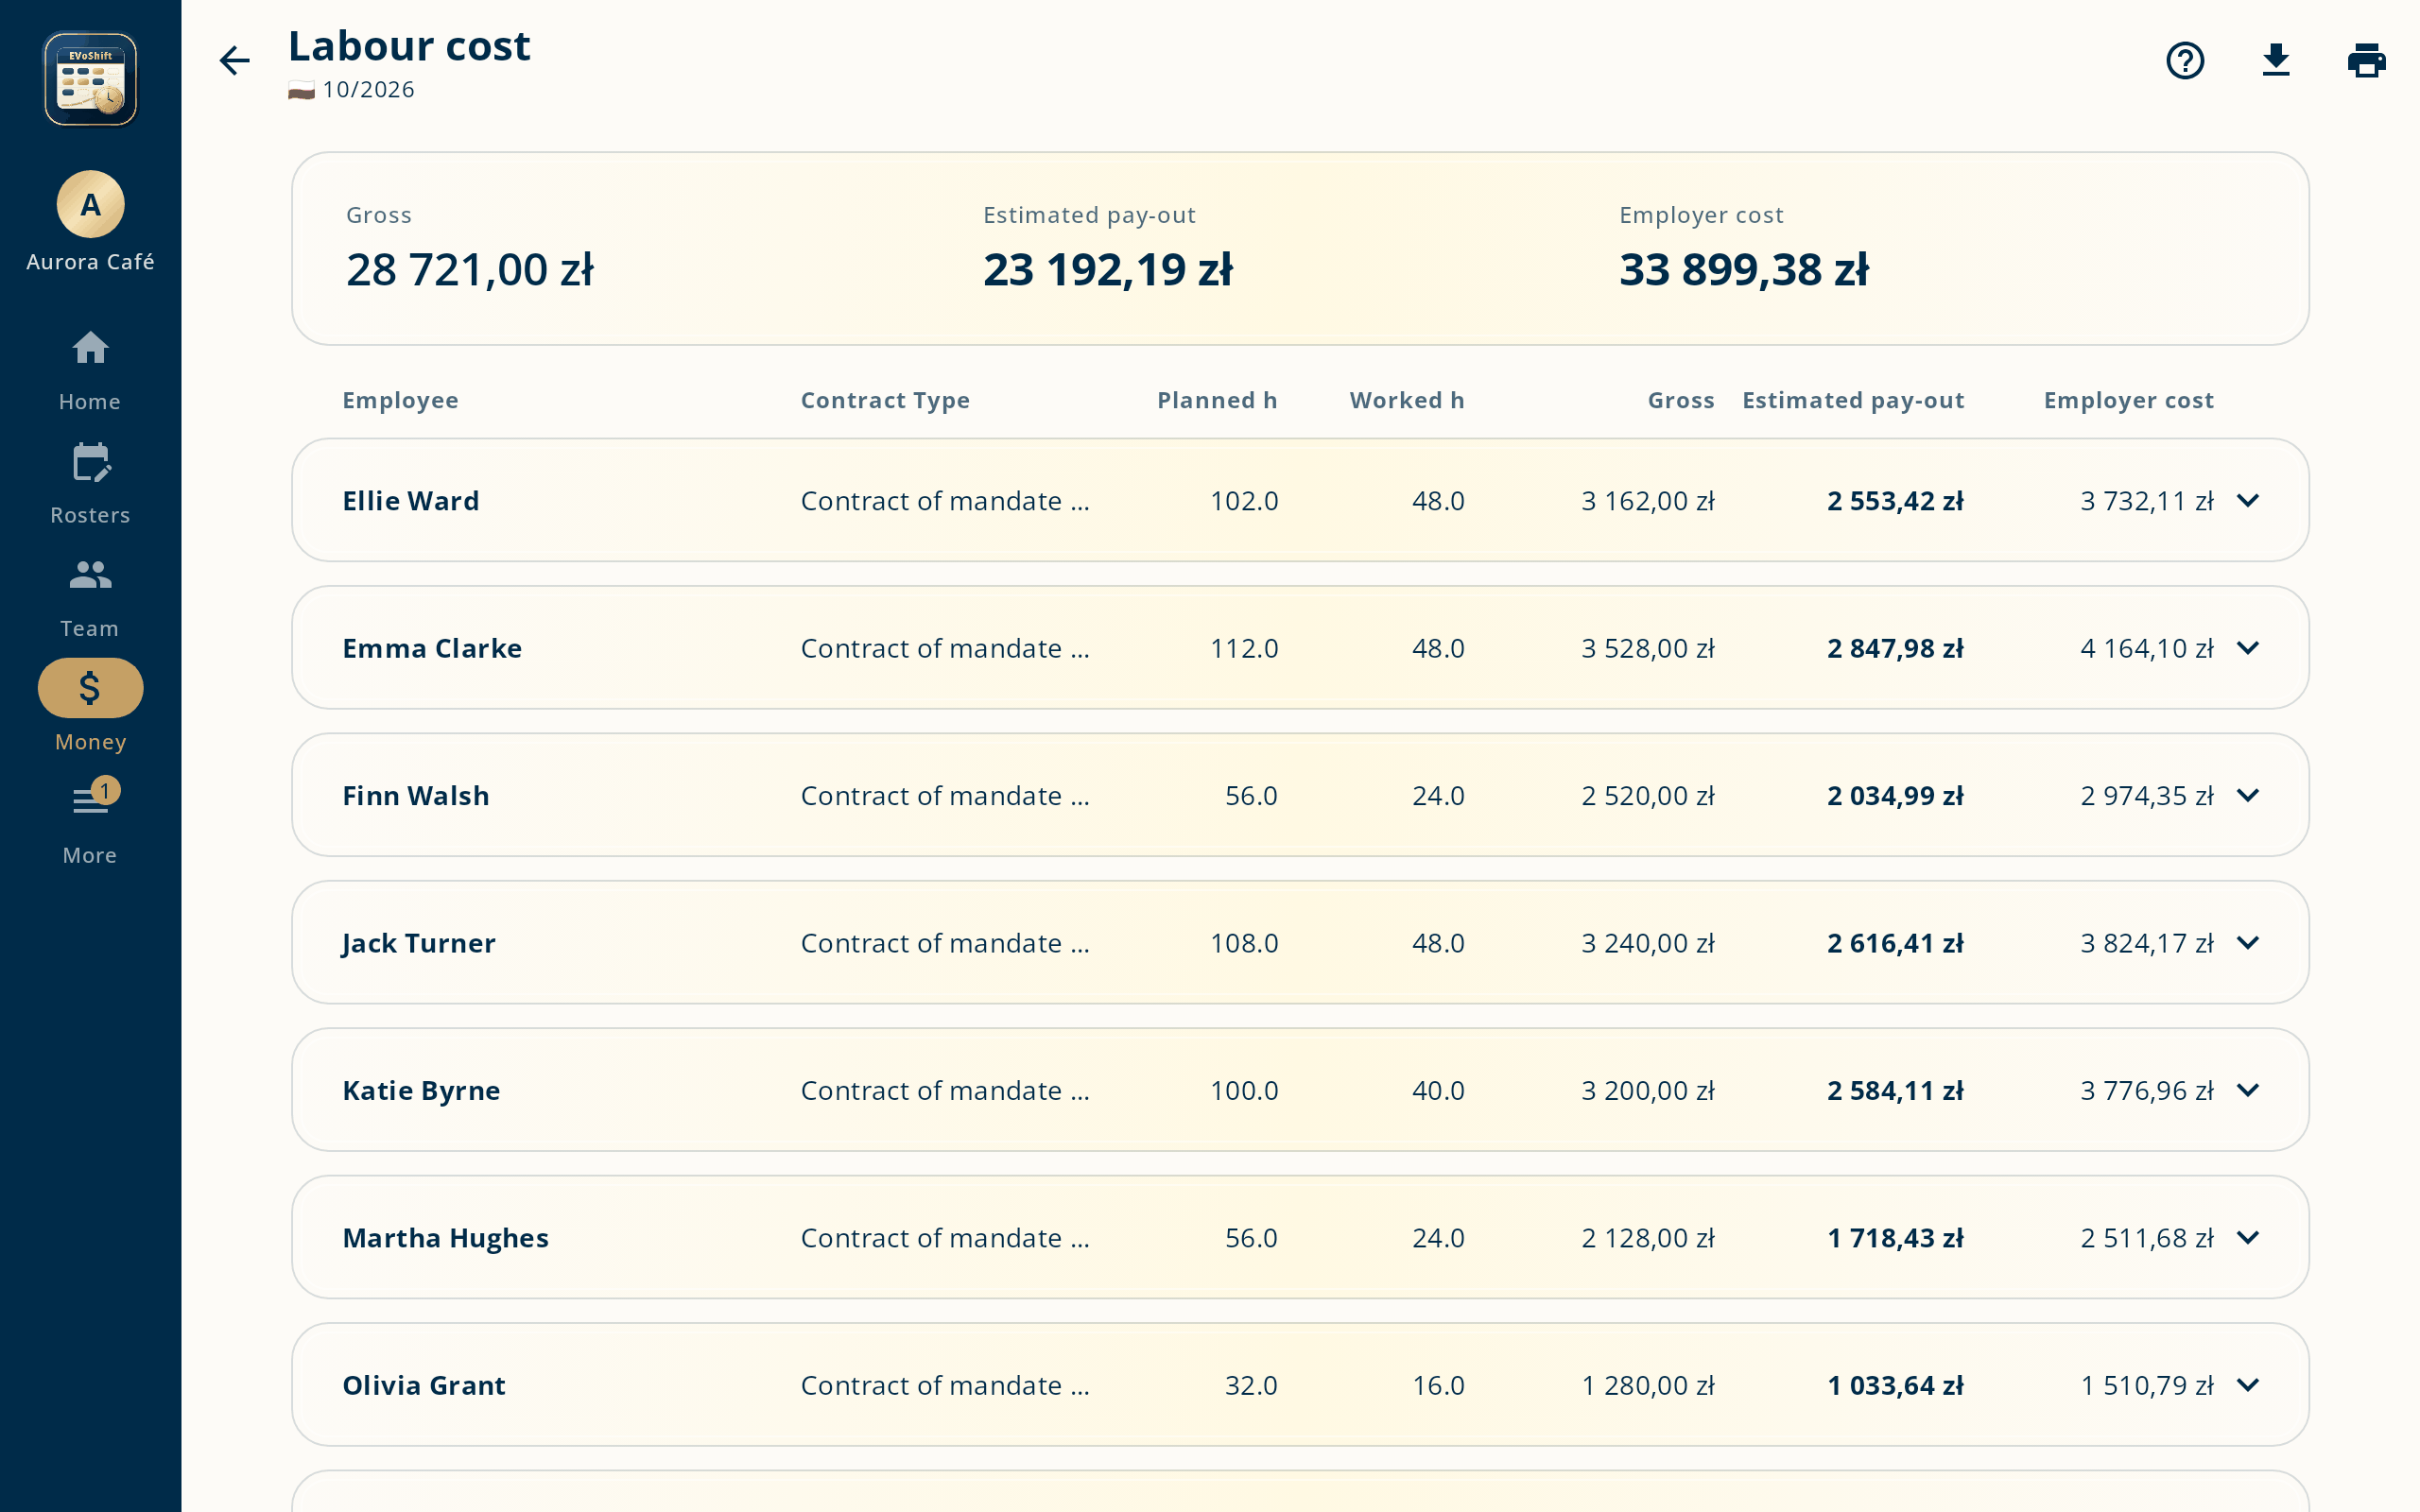Click the back arrow beside Labour cost
The image size is (2420, 1512).
(234, 60)
